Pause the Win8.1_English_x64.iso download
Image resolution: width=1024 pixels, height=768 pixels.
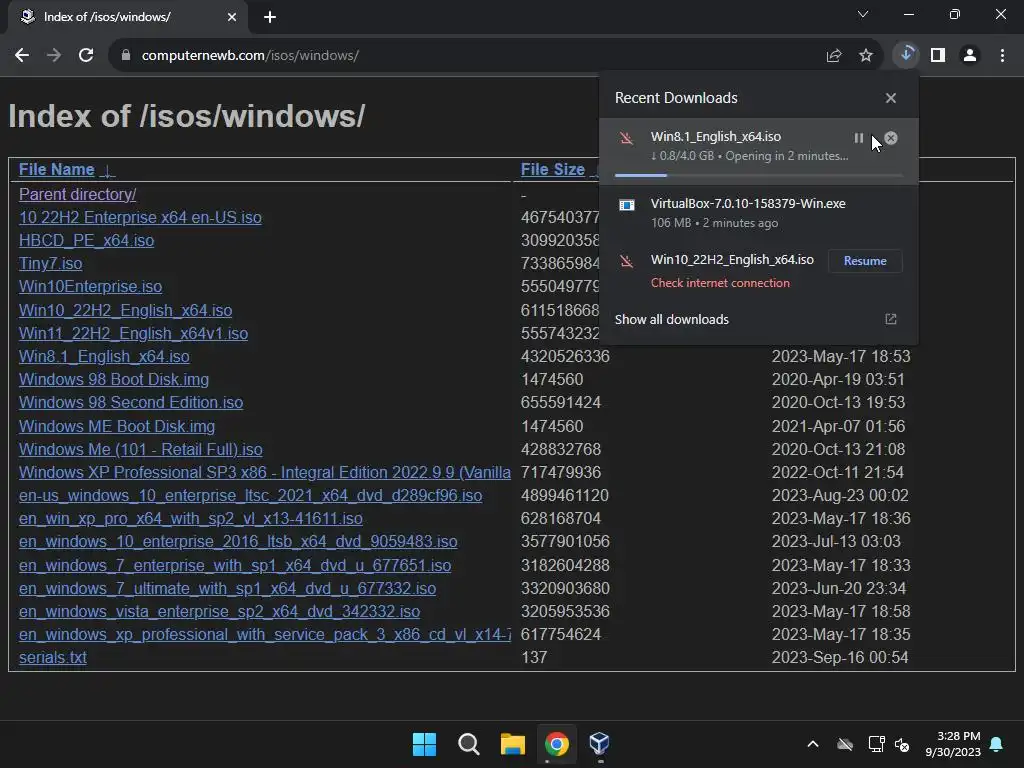[x=859, y=138]
